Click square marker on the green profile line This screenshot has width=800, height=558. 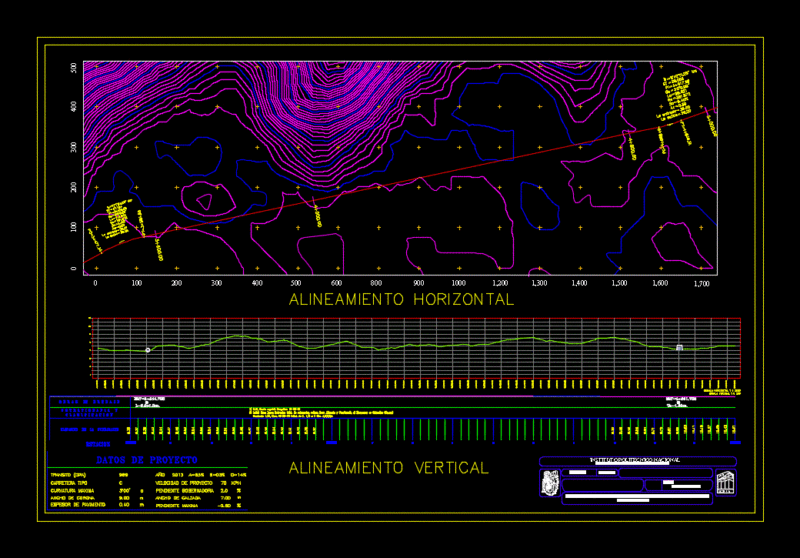pyautogui.click(x=679, y=348)
